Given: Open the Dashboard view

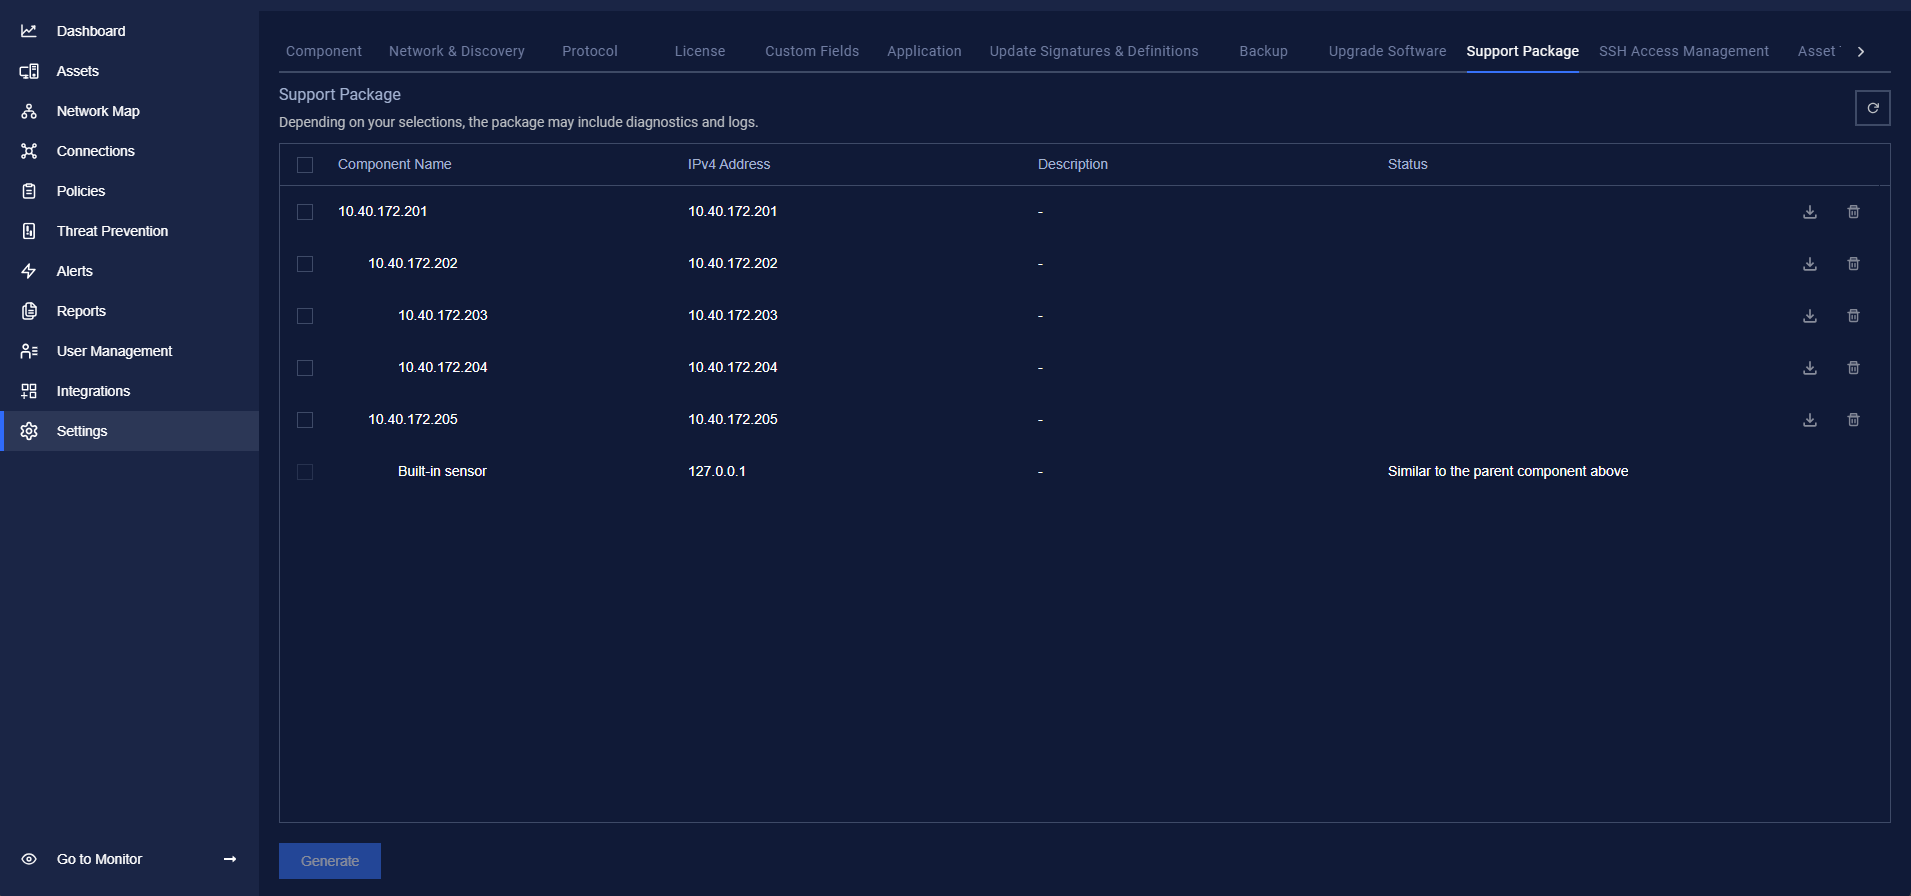Looking at the screenshot, I should click(90, 31).
